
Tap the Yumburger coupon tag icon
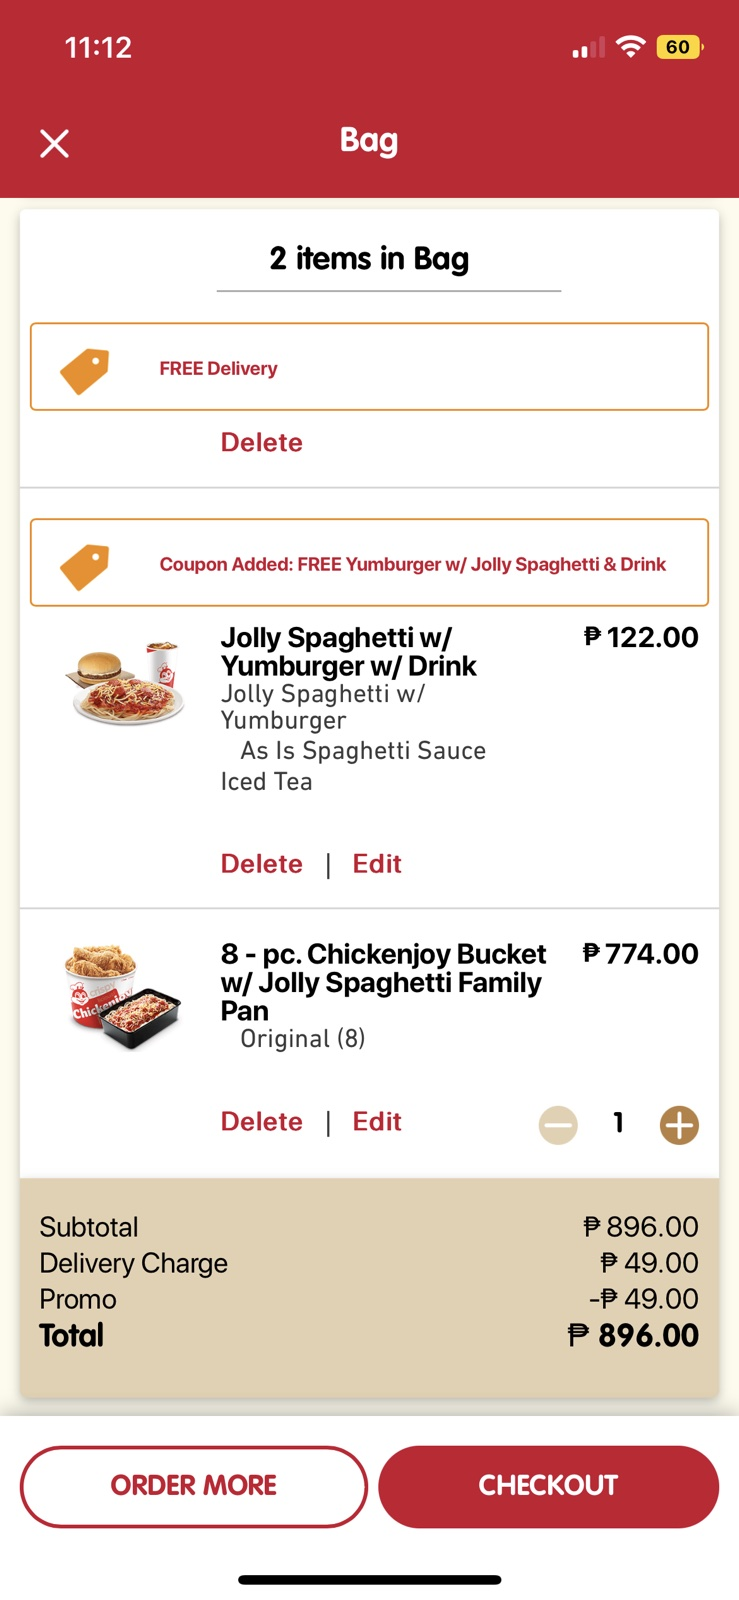pos(85,566)
